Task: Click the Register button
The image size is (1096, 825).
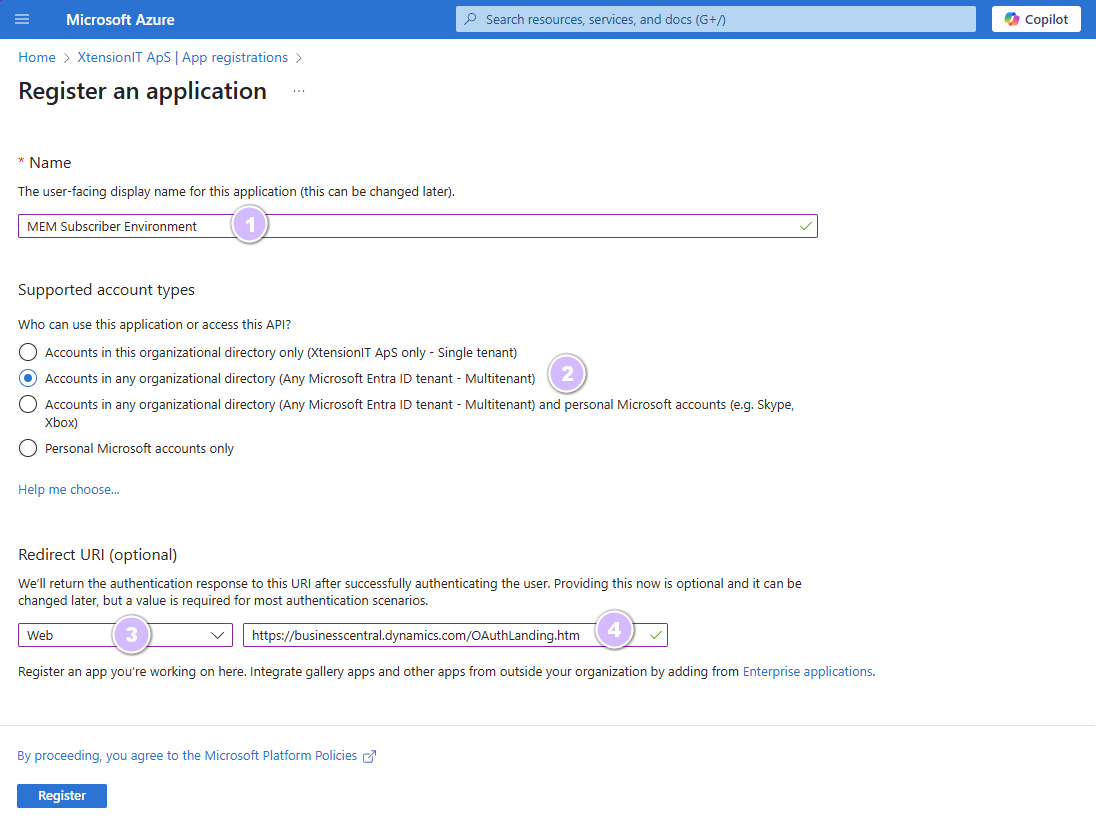Action: tap(62, 796)
